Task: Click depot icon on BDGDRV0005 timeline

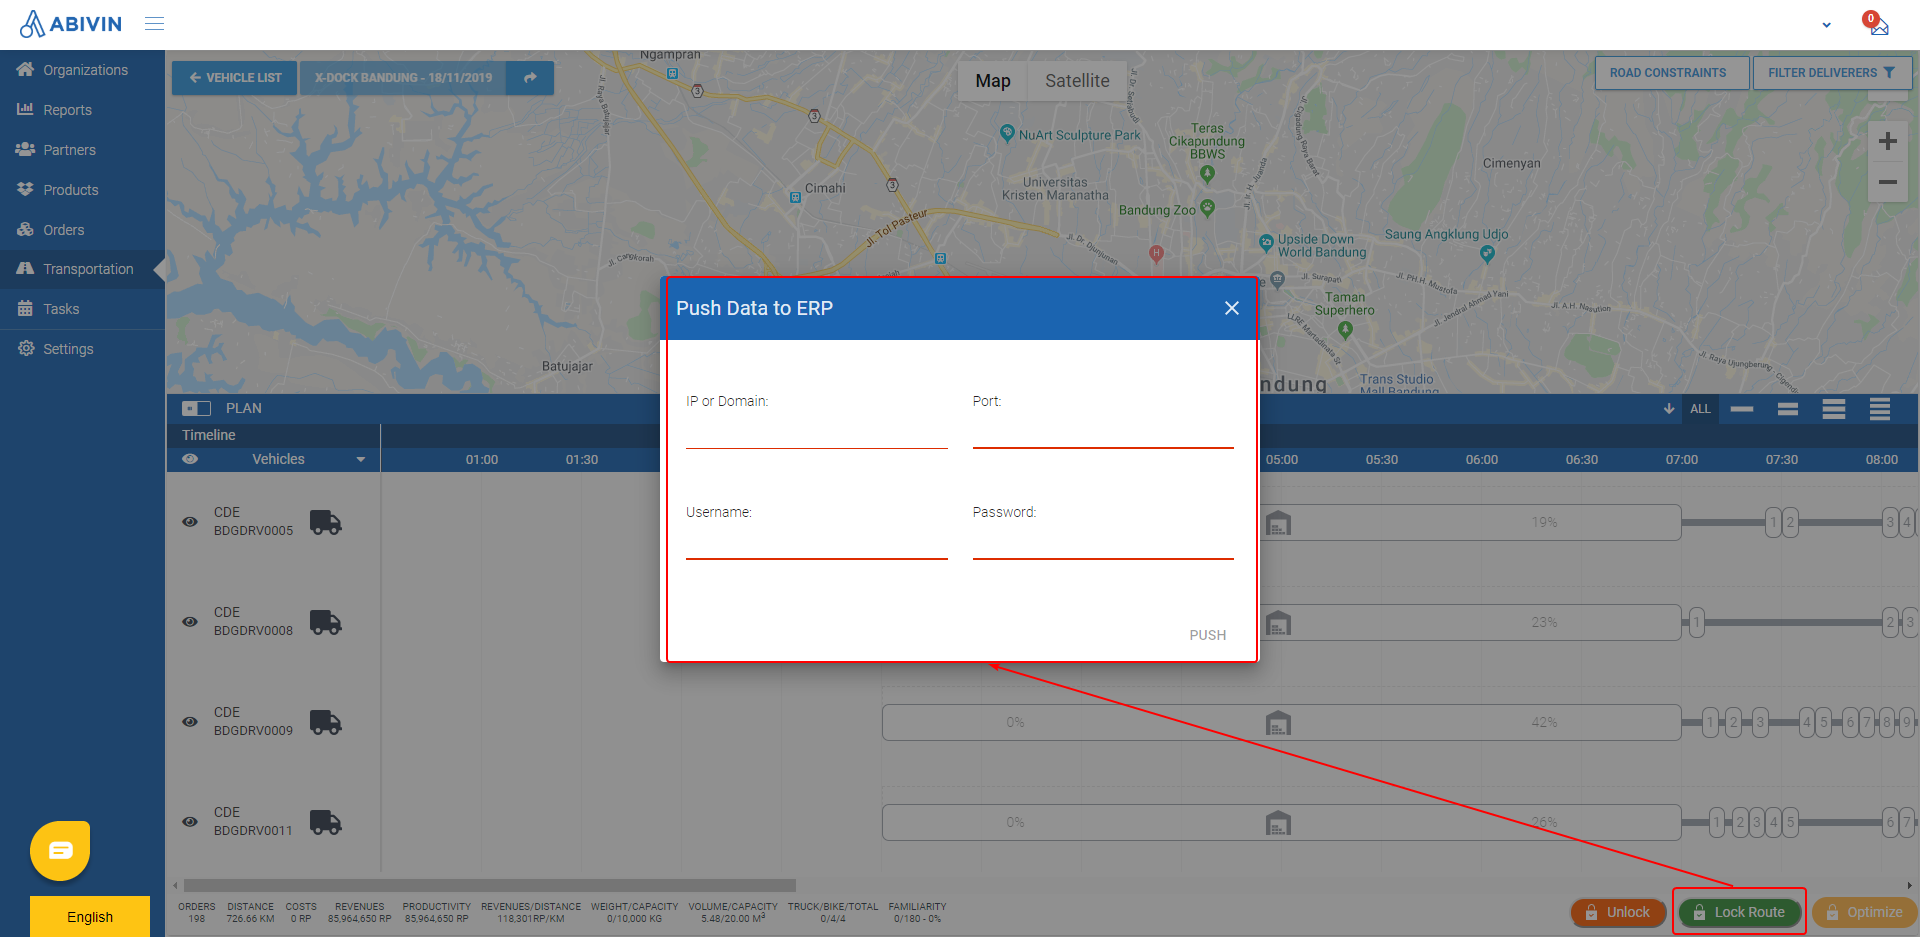Action: point(1278,522)
